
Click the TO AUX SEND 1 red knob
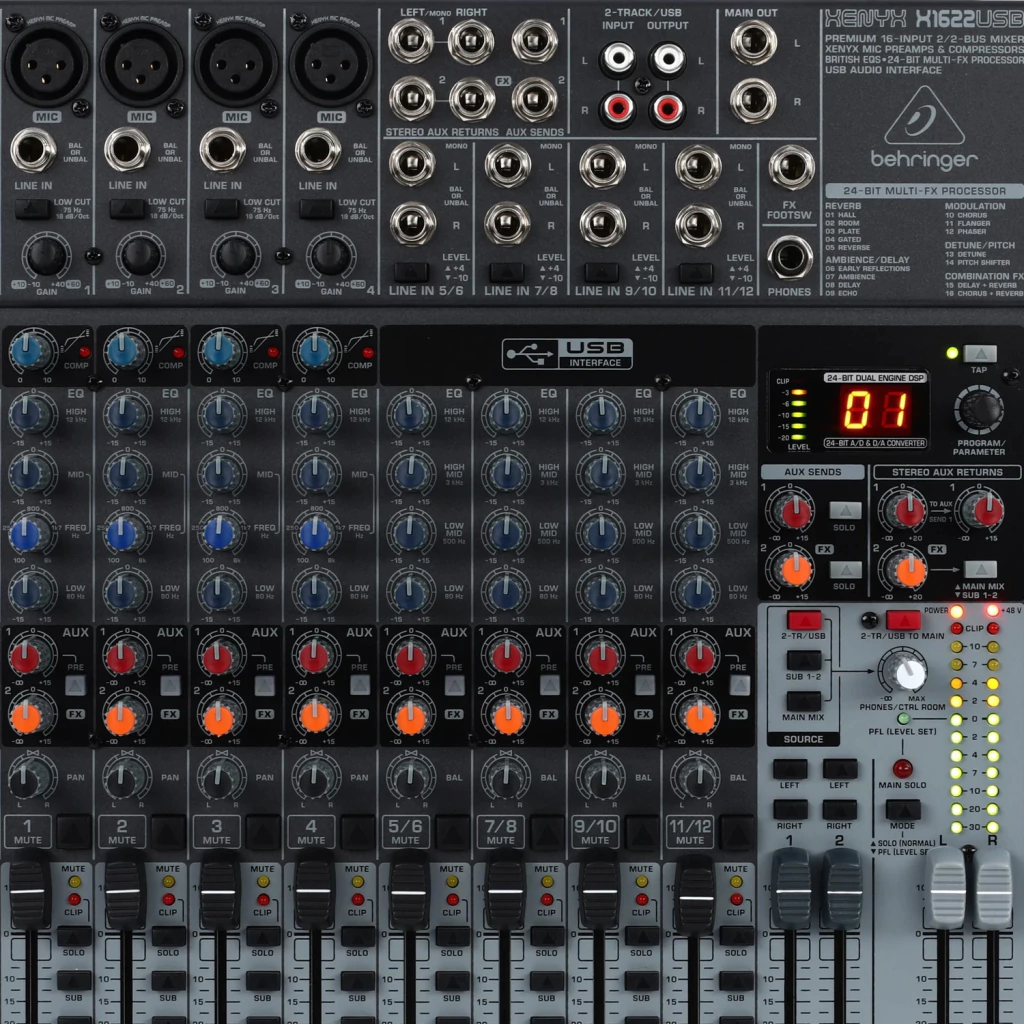tap(987, 511)
